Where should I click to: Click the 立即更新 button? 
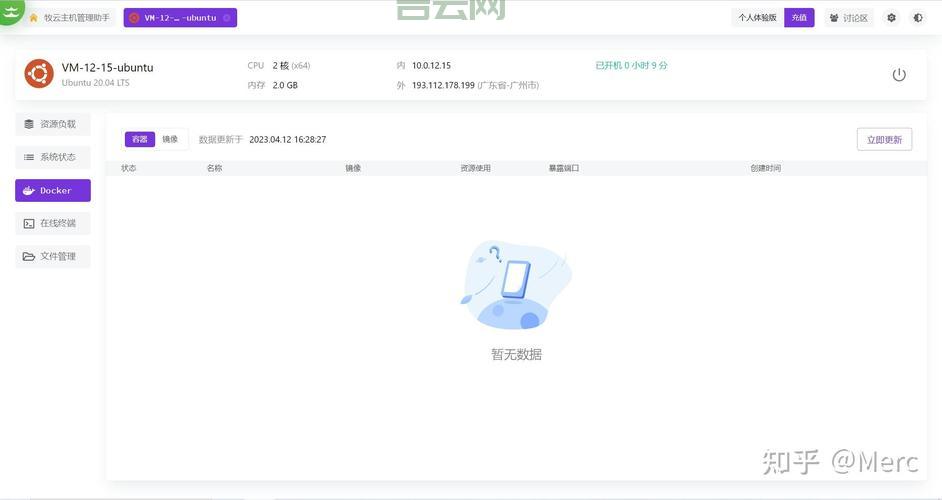point(884,139)
